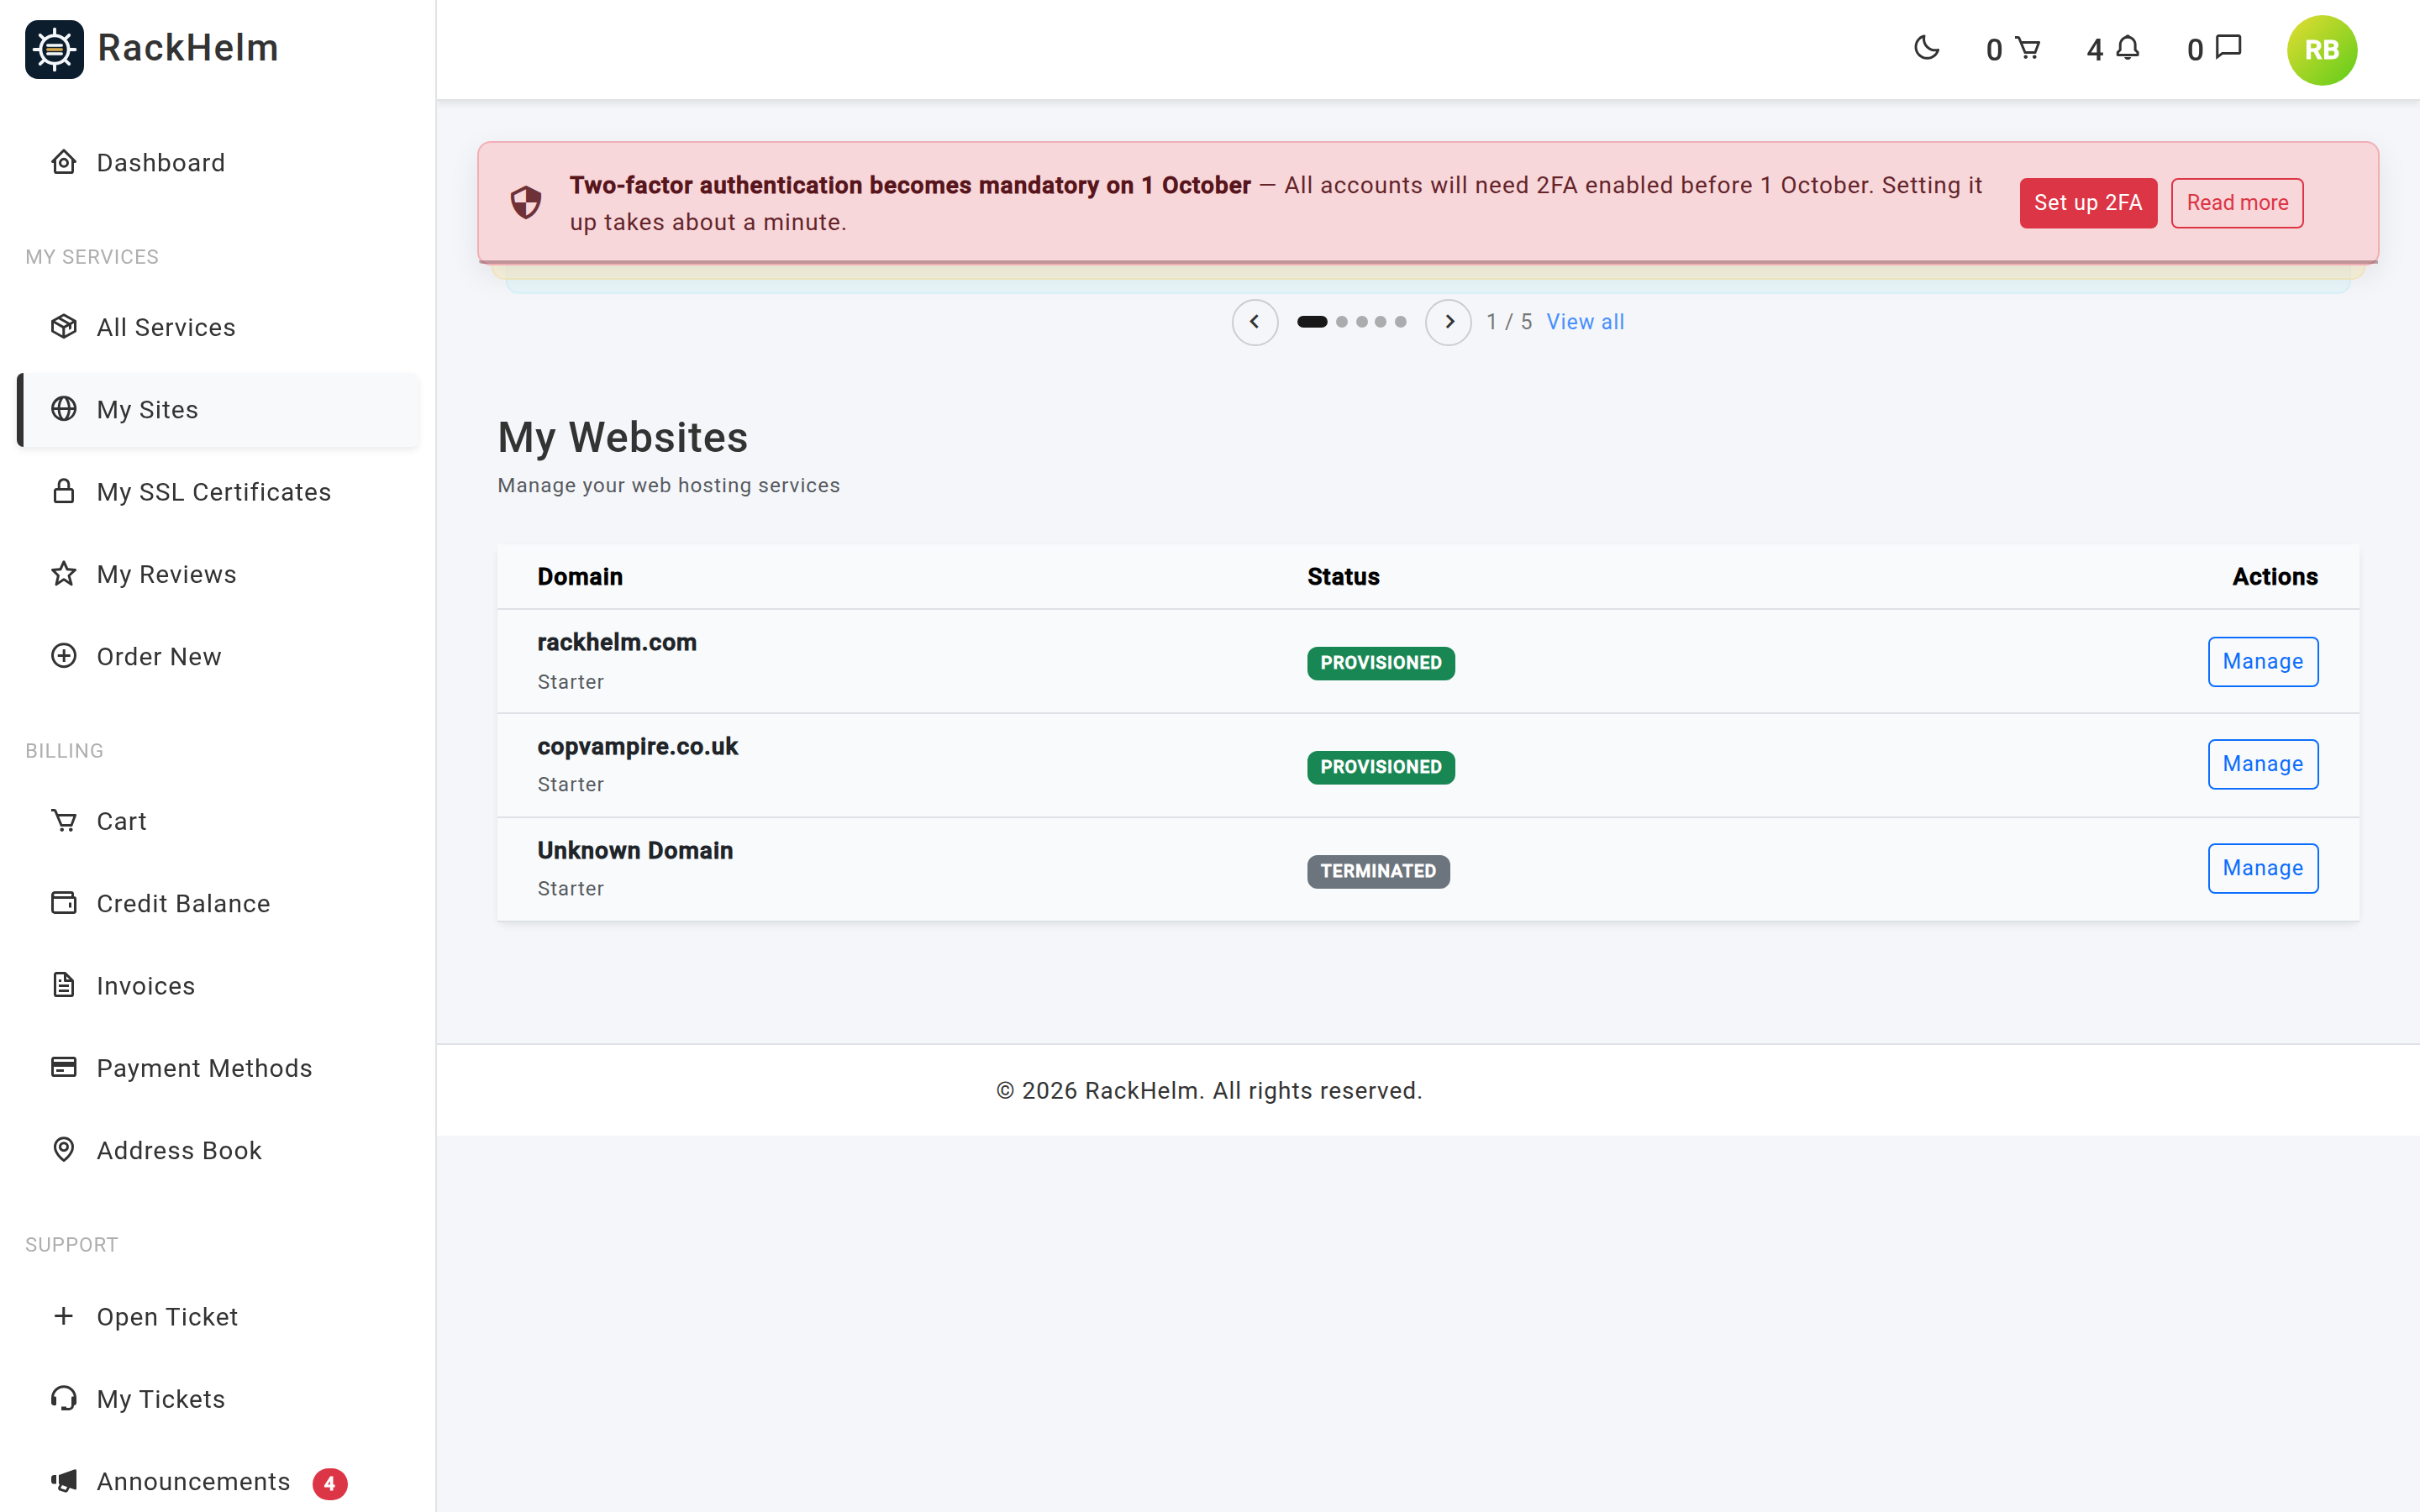Click the View all announcements link
Viewport: 2420px width, 1512px height.
[x=1585, y=322]
